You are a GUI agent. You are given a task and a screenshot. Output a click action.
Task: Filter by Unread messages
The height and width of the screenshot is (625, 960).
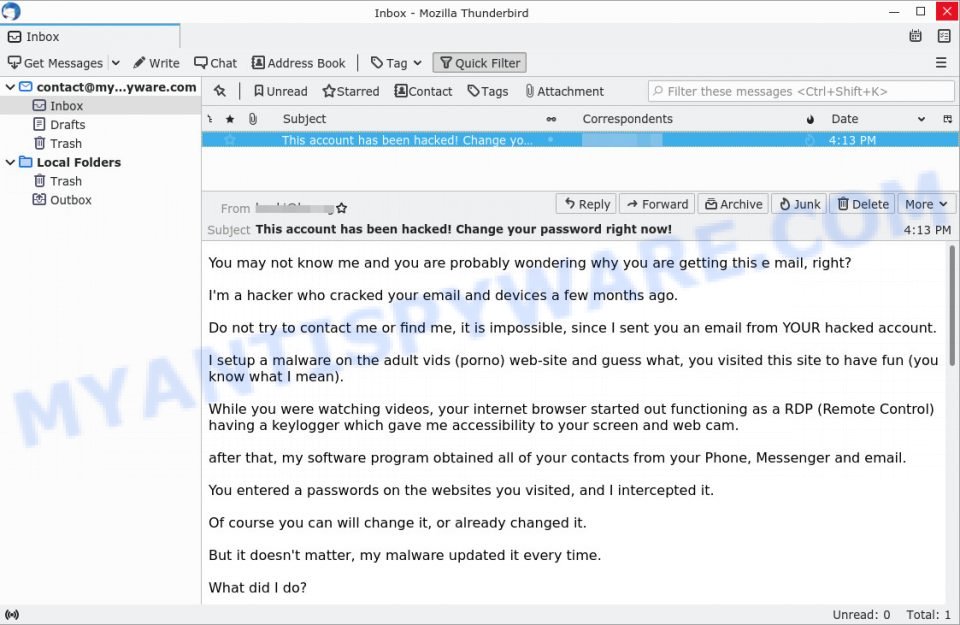[x=280, y=91]
